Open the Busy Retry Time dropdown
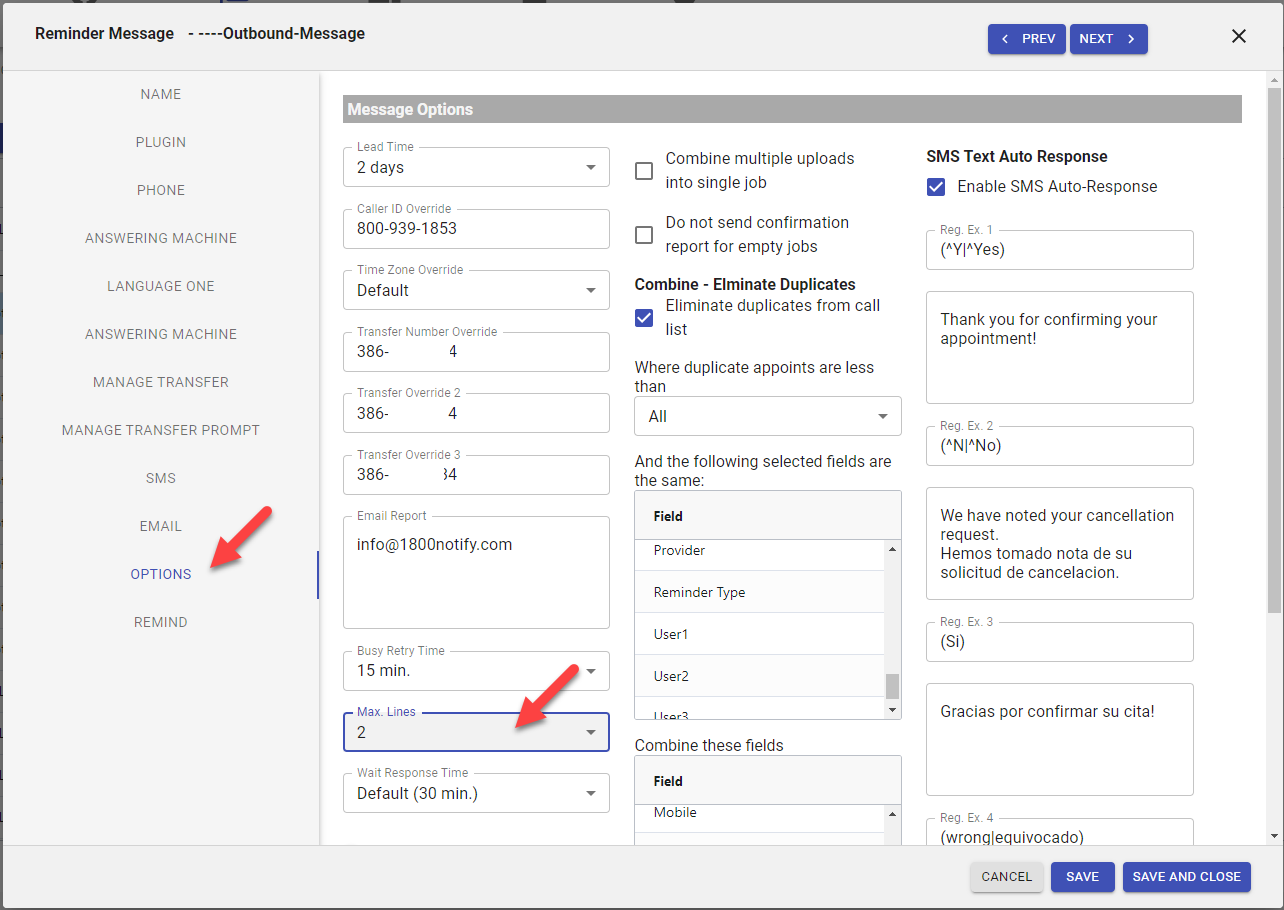Image resolution: width=1284 pixels, height=910 pixels. tap(476, 671)
